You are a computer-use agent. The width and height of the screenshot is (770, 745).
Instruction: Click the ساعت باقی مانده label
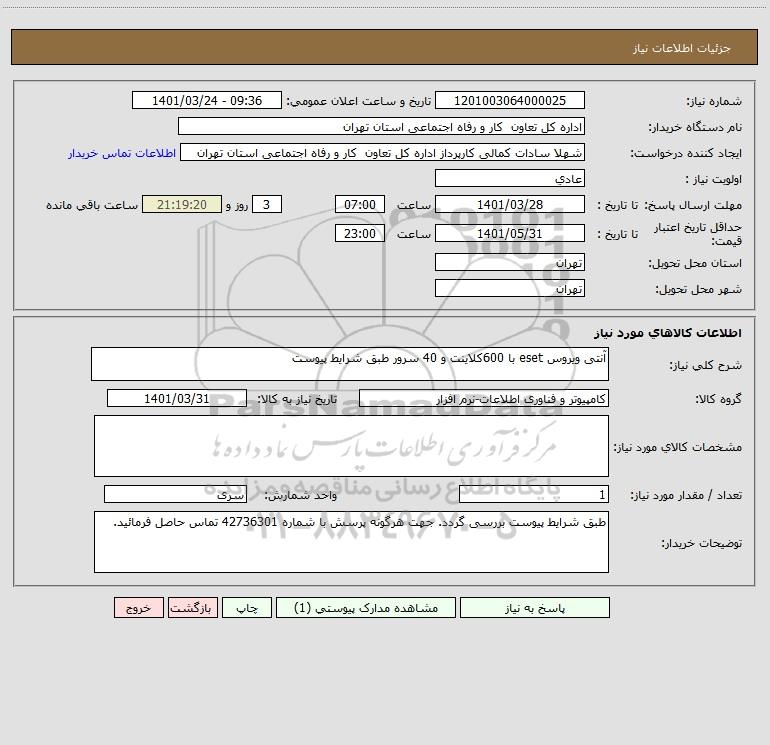(x=92, y=205)
